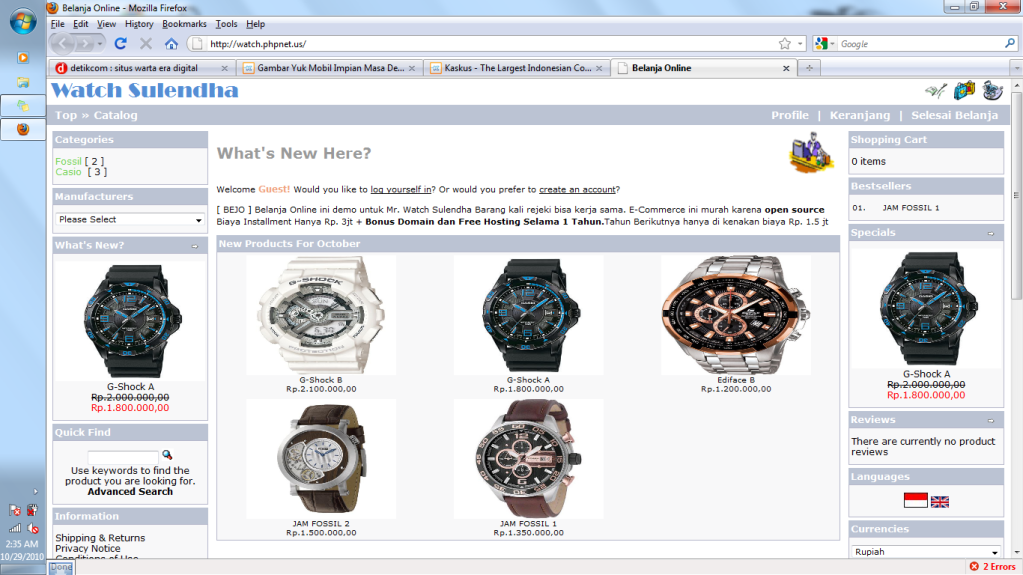Click the magnifier in Google search box
This screenshot has height=575, width=1023.
1010,44
